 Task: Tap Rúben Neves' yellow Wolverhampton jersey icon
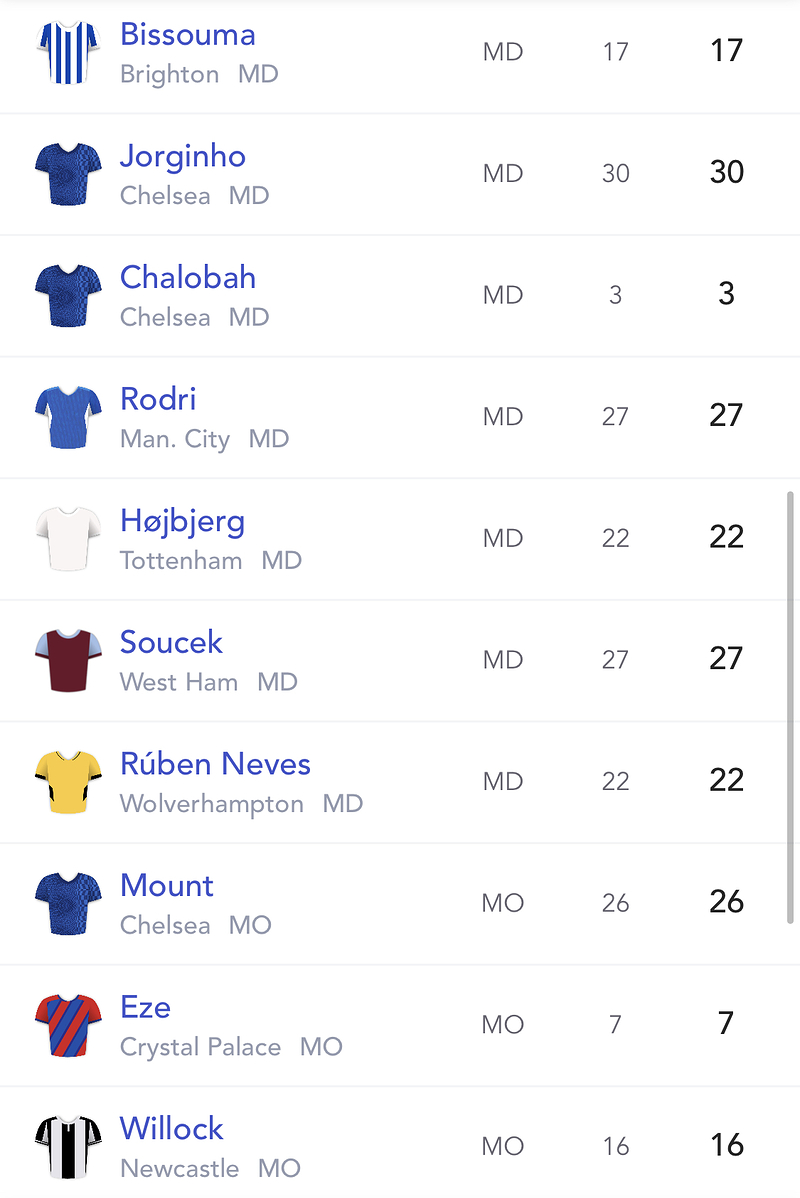pos(68,782)
